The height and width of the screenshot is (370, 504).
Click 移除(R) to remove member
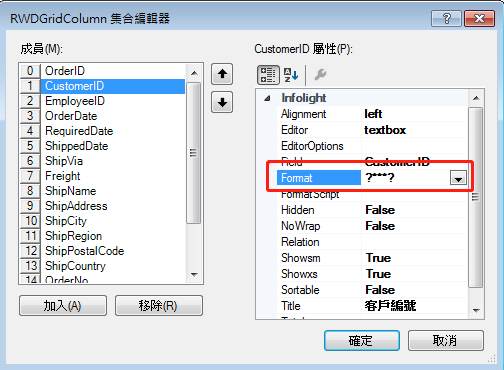(159, 305)
